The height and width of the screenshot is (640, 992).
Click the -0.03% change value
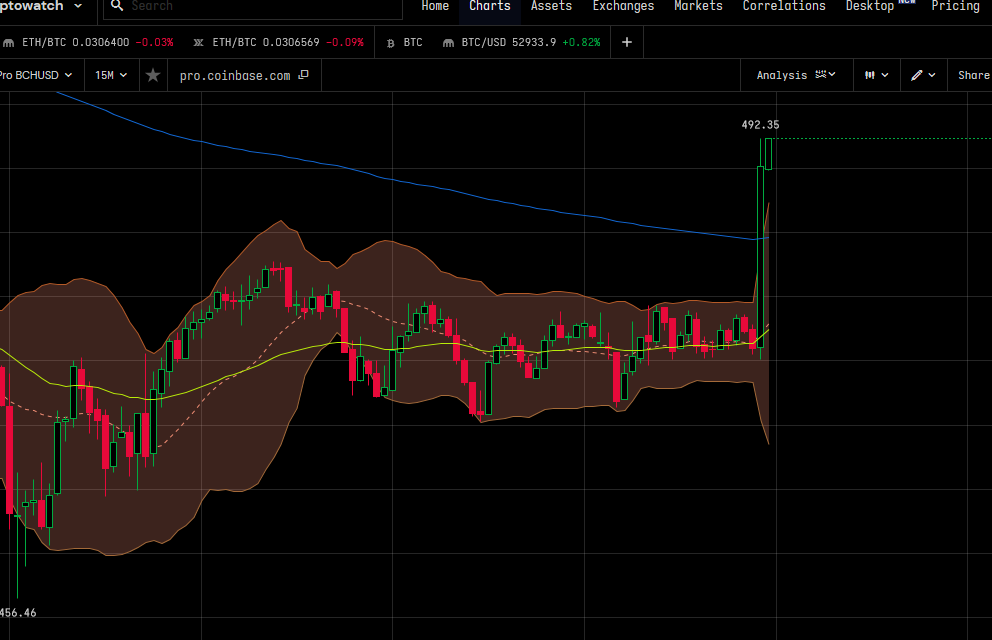(x=154, y=42)
